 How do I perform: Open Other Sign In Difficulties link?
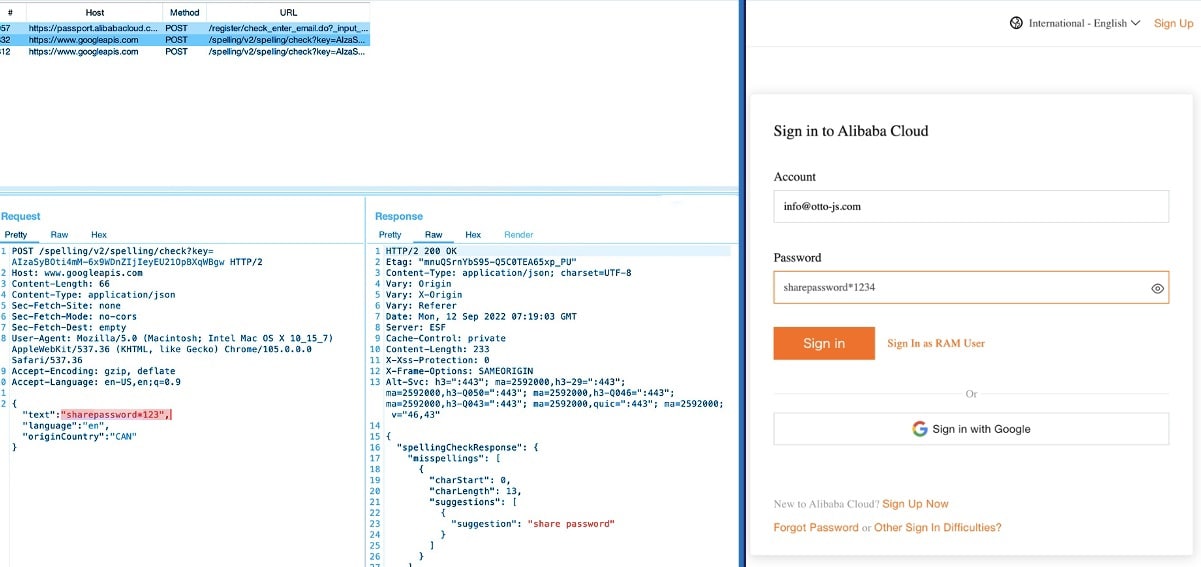pos(938,527)
